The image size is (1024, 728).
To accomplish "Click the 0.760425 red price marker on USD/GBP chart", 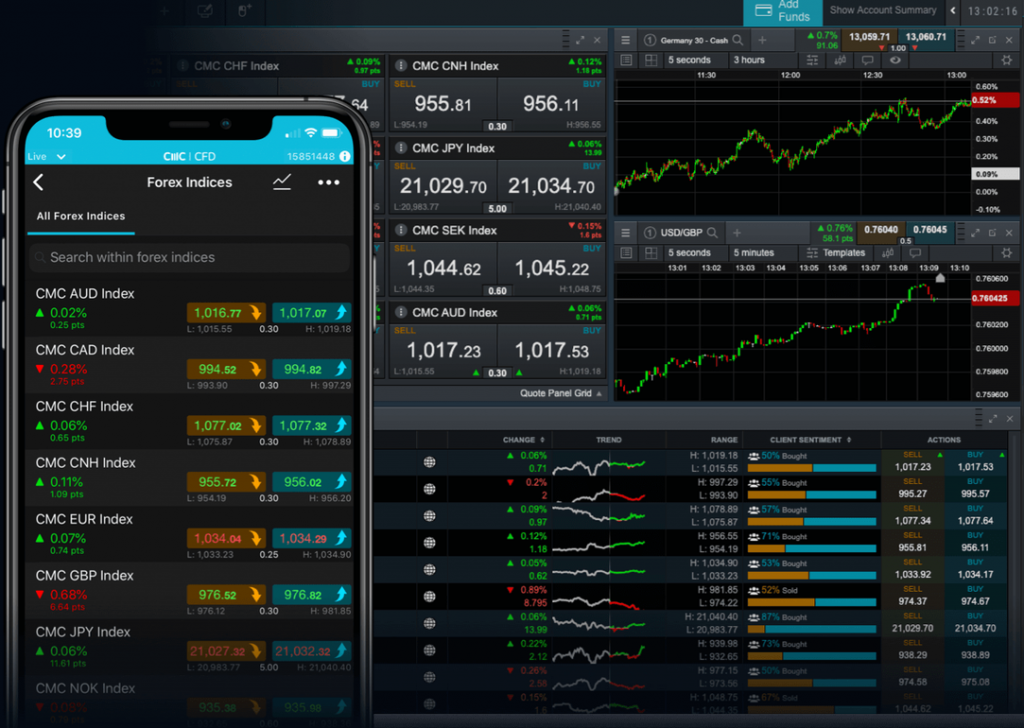I will tap(995, 298).
